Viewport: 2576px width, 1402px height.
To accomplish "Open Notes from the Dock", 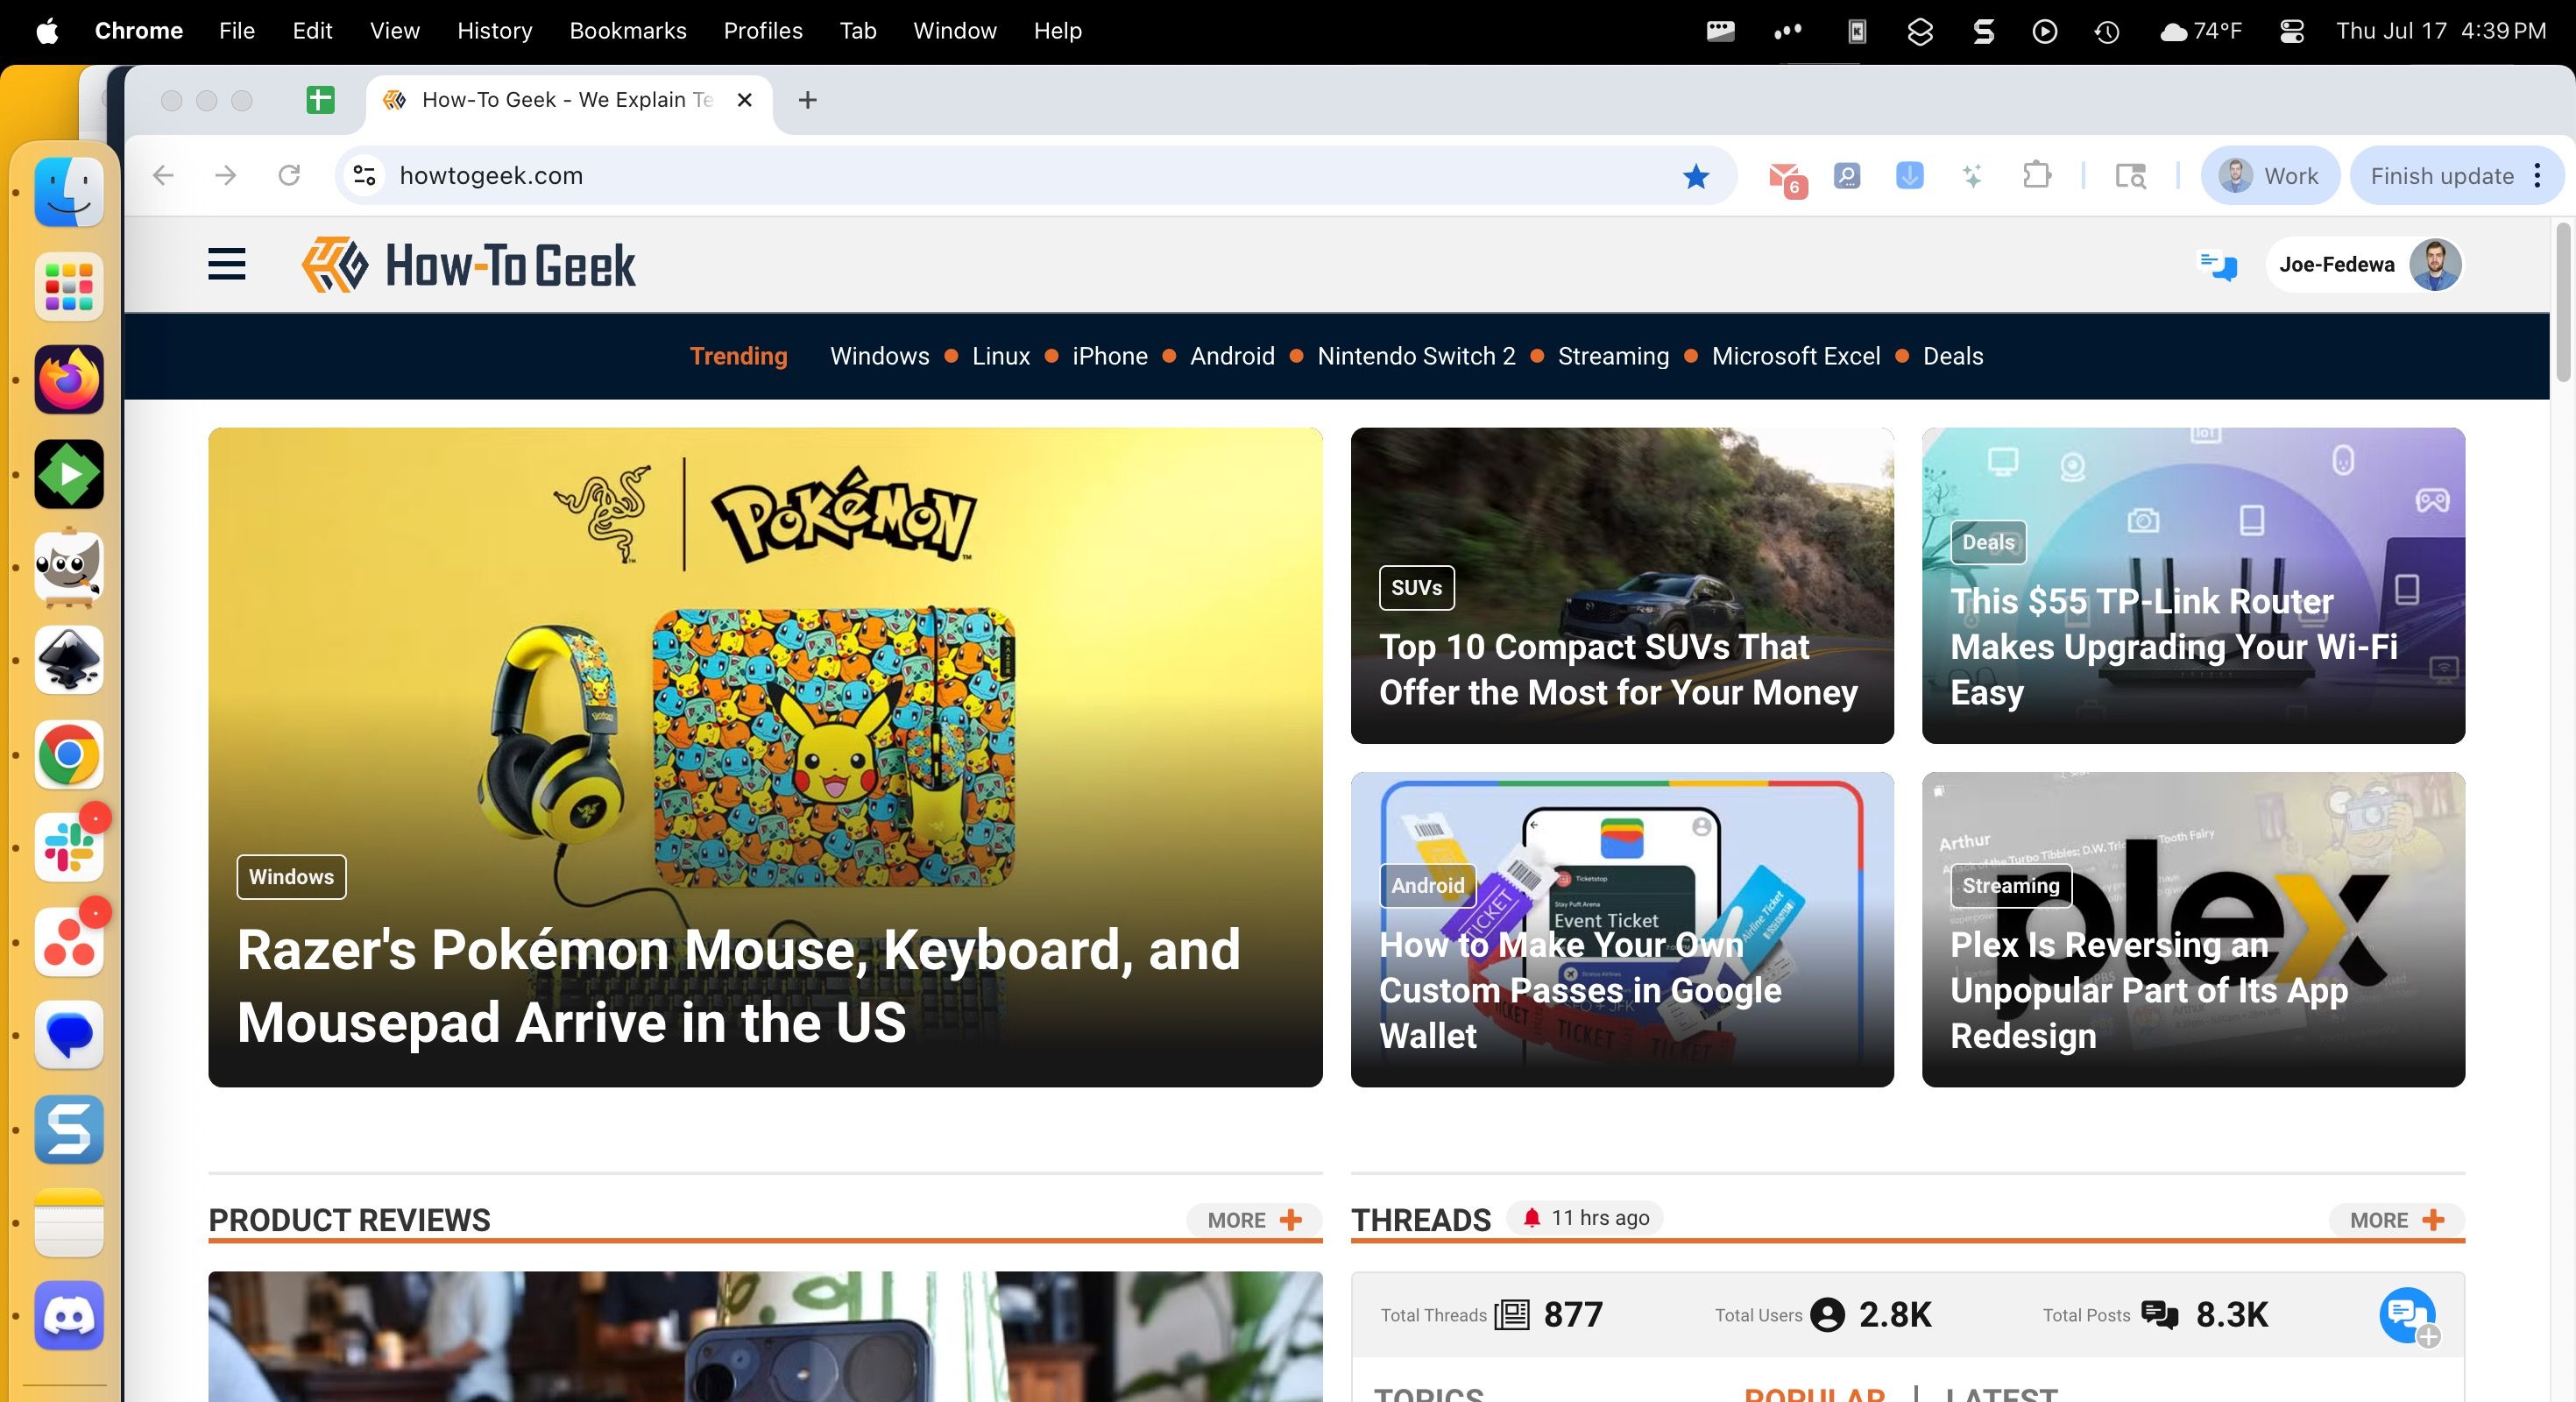I will coord(69,1222).
